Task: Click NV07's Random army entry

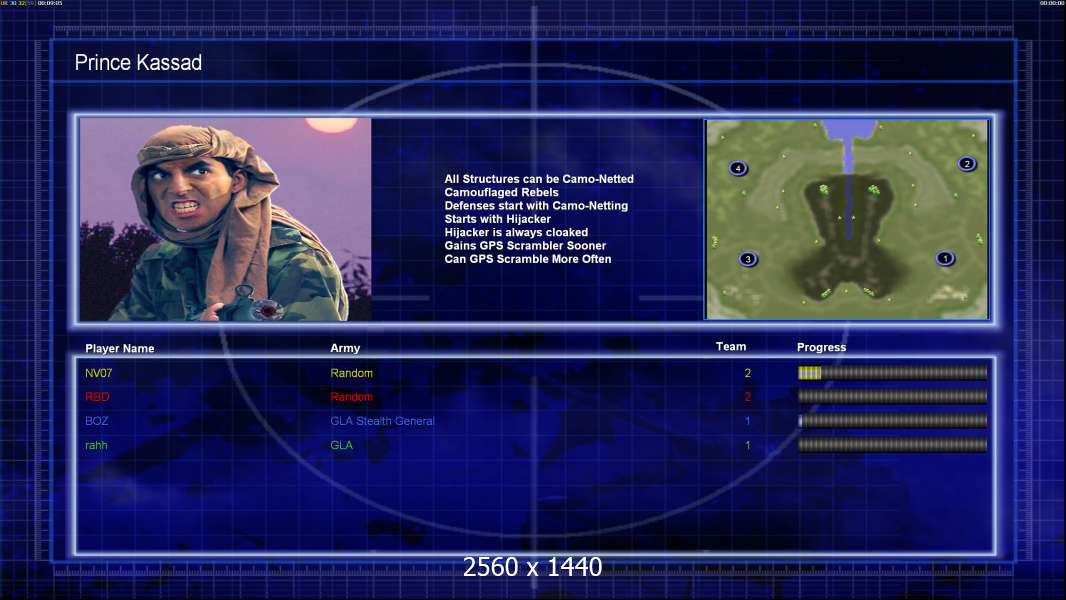Action: tap(351, 373)
